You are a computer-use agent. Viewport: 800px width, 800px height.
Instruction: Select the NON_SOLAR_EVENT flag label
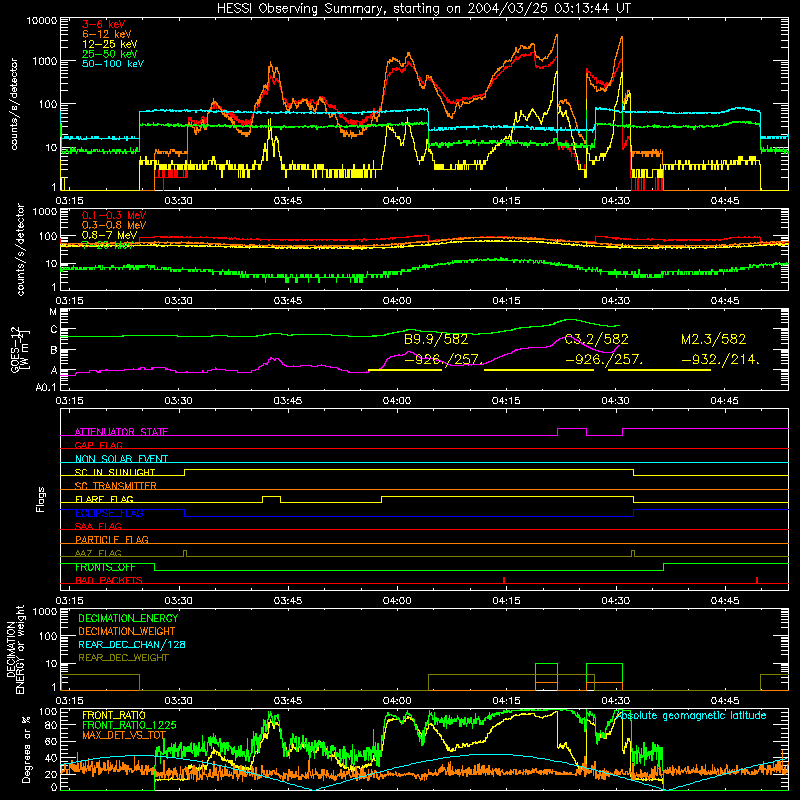(x=121, y=459)
